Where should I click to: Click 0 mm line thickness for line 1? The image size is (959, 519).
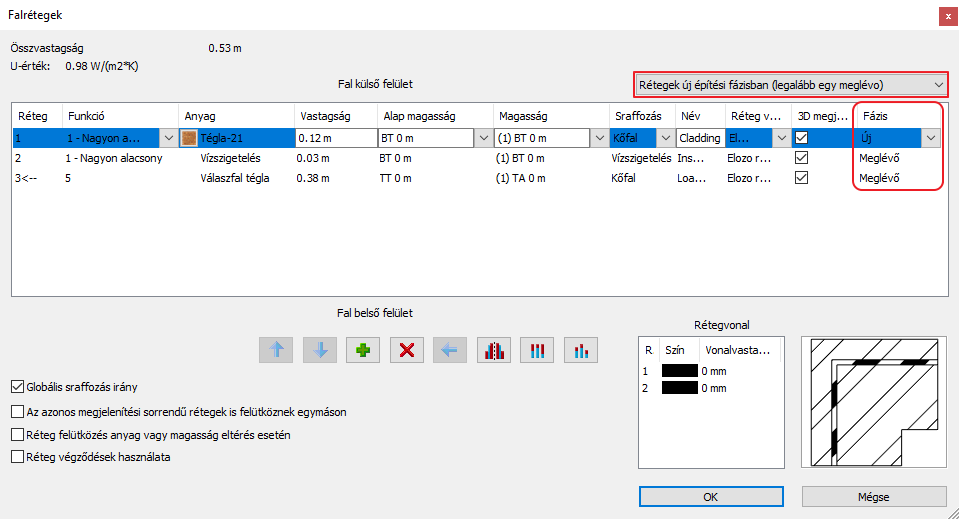pyautogui.click(x=714, y=370)
